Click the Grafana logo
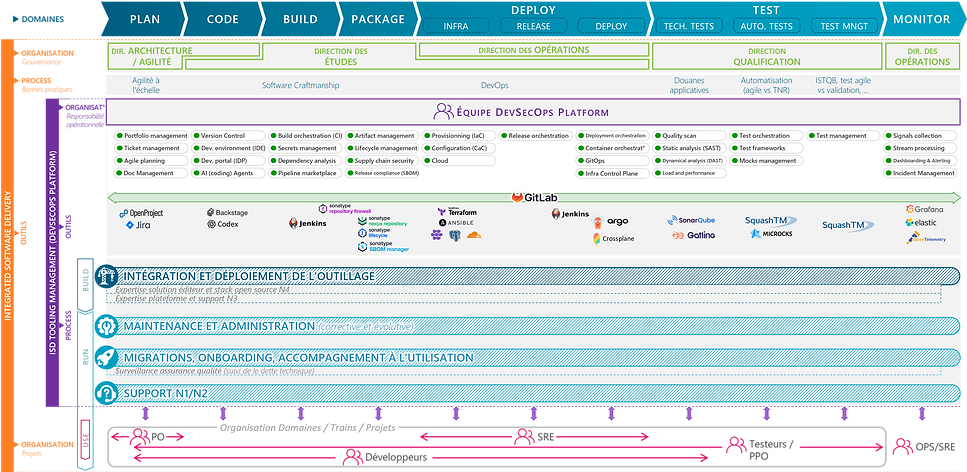This screenshot has width=967, height=472. click(925, 209)
